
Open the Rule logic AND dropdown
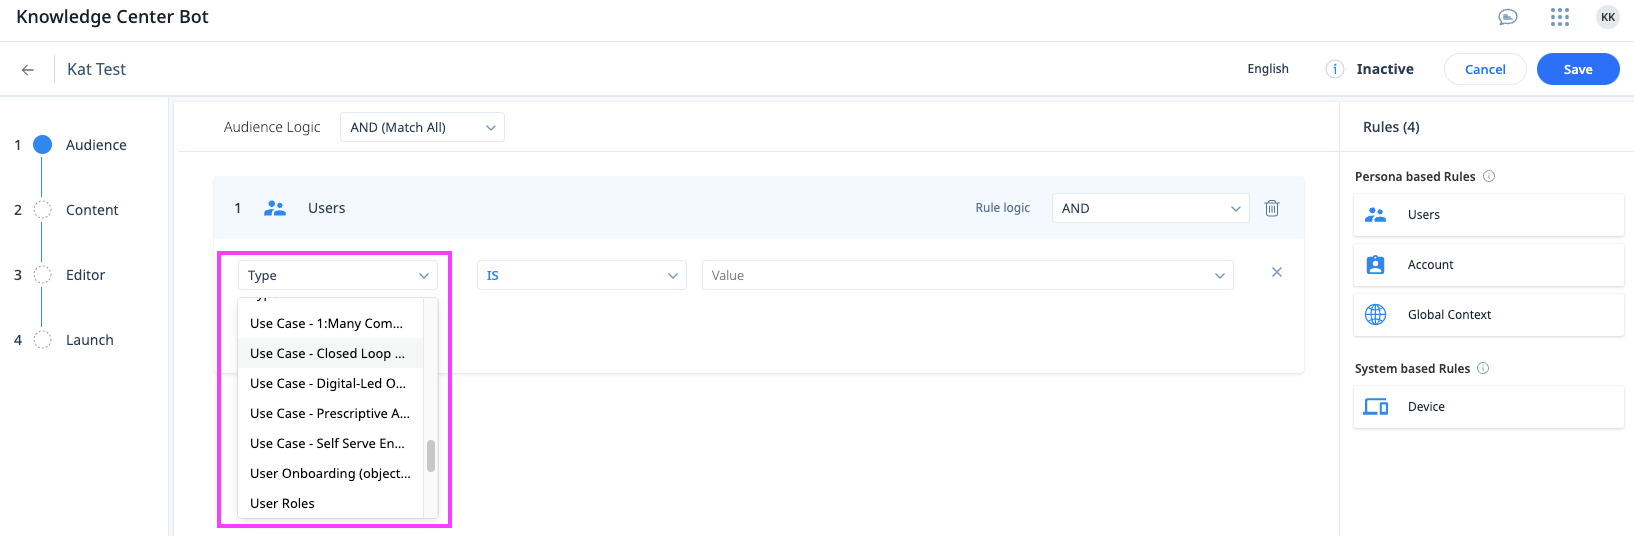tap(1151, 208)
